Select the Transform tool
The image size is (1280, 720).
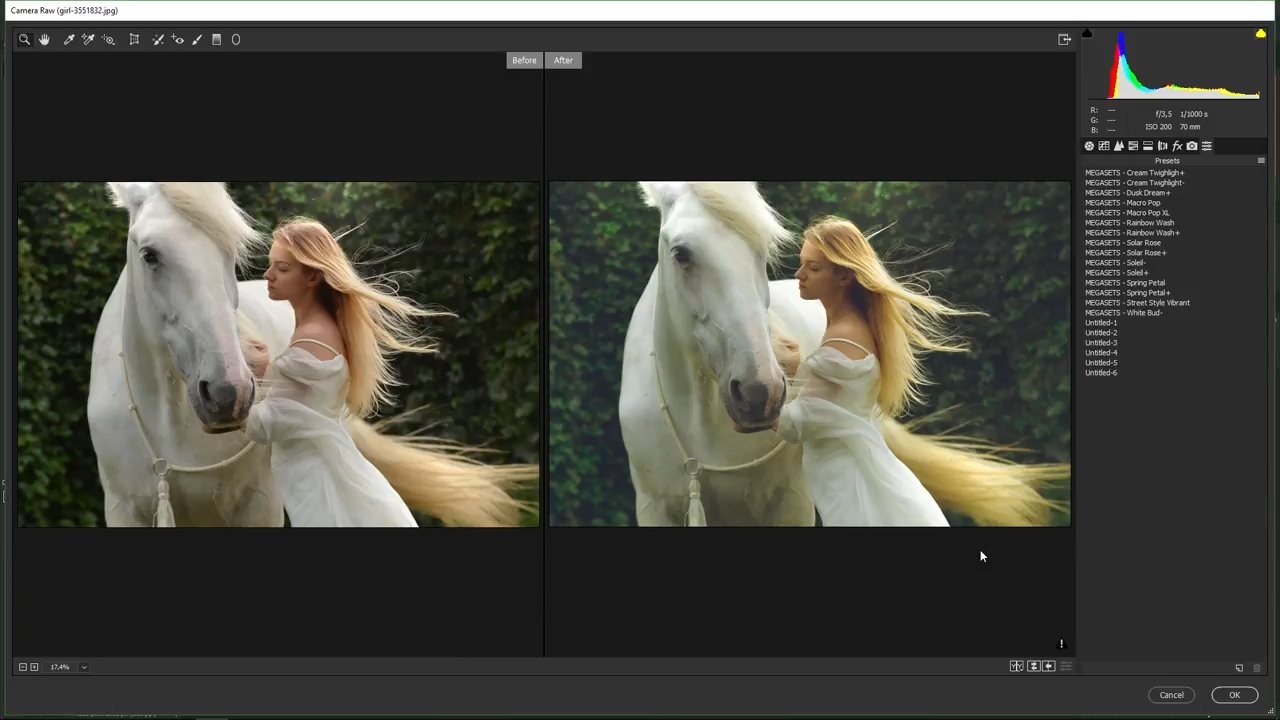point(134,40)
